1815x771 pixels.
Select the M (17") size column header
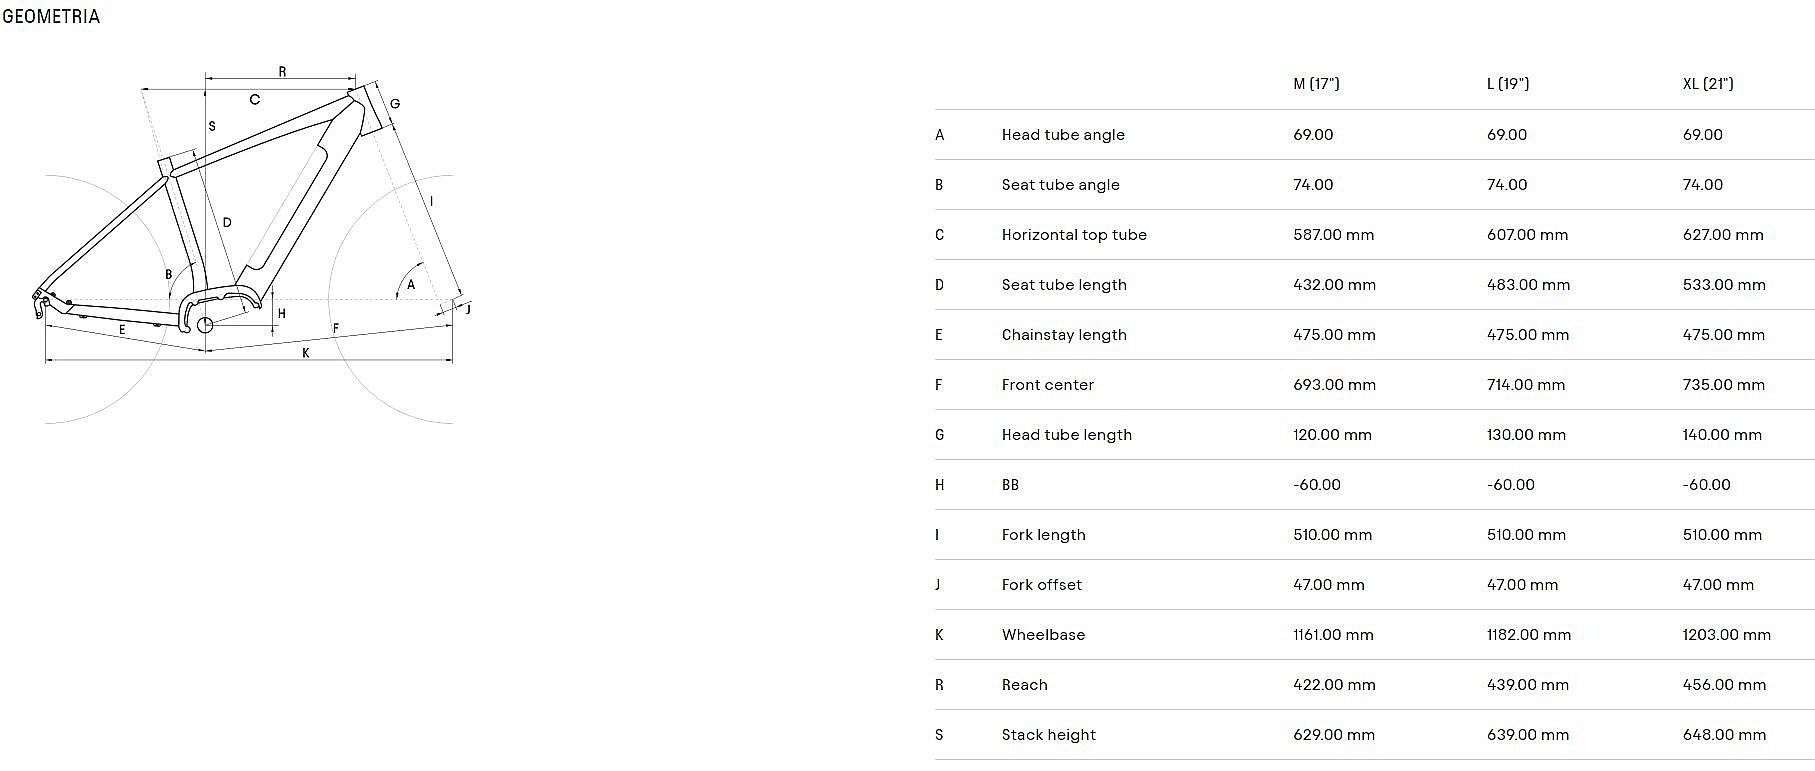click(1316, 84)
